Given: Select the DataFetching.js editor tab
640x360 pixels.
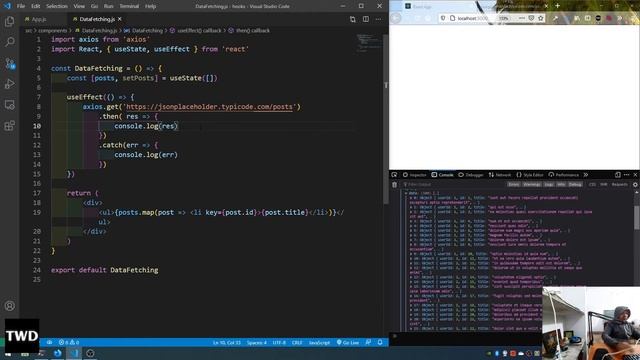Looking at the screenshot, I should pyautogui.click(x=97, y=19).
